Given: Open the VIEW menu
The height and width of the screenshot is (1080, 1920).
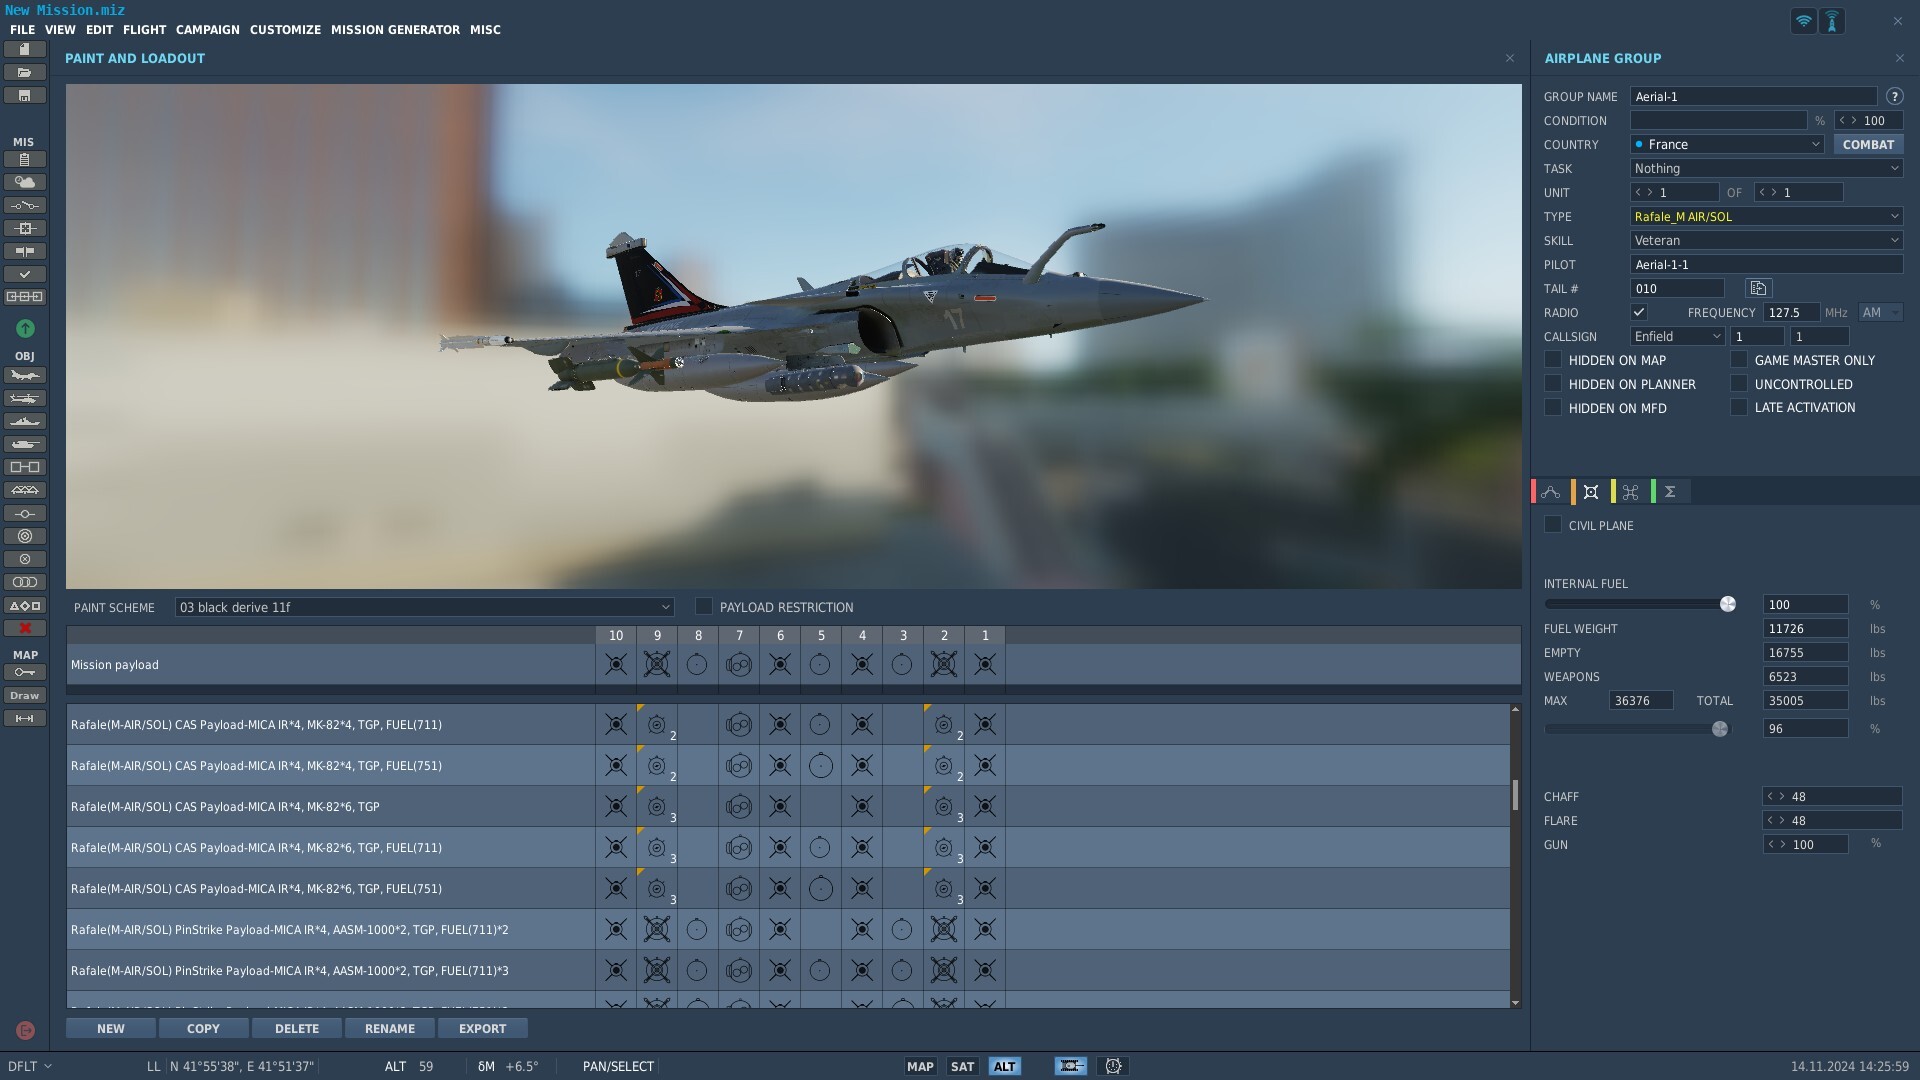Looking at the screenshot, I should (60, 30).
